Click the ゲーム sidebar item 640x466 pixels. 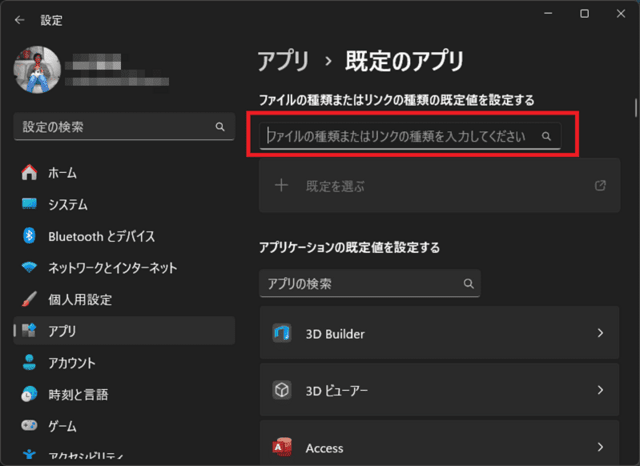(62, 425)
